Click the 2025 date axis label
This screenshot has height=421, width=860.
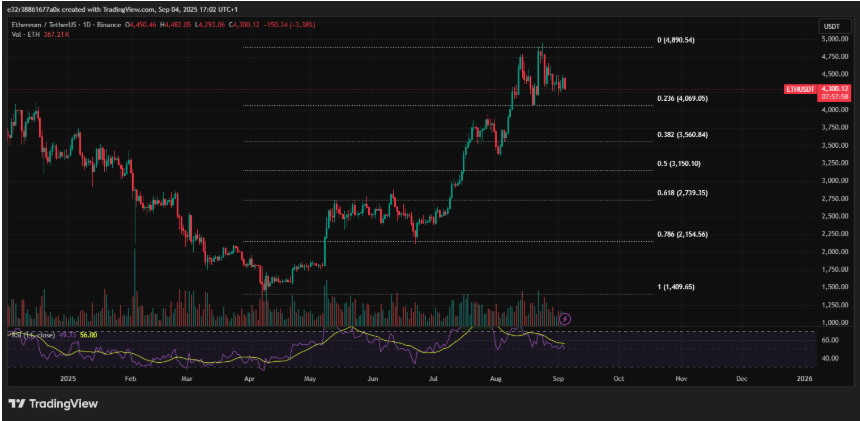[69, 378]
